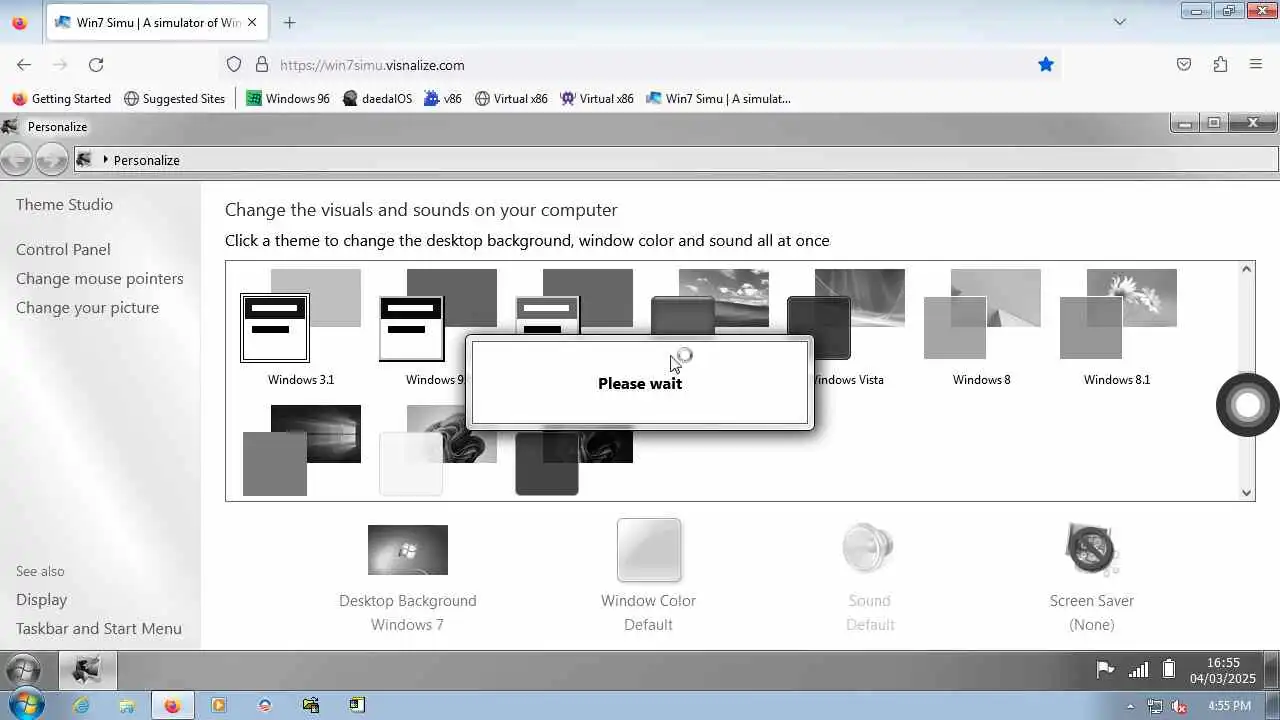Viewport: 1280px width, 720px height.
Task: Open Suggested Sites bookmark
Action: [x=175, y=99]
